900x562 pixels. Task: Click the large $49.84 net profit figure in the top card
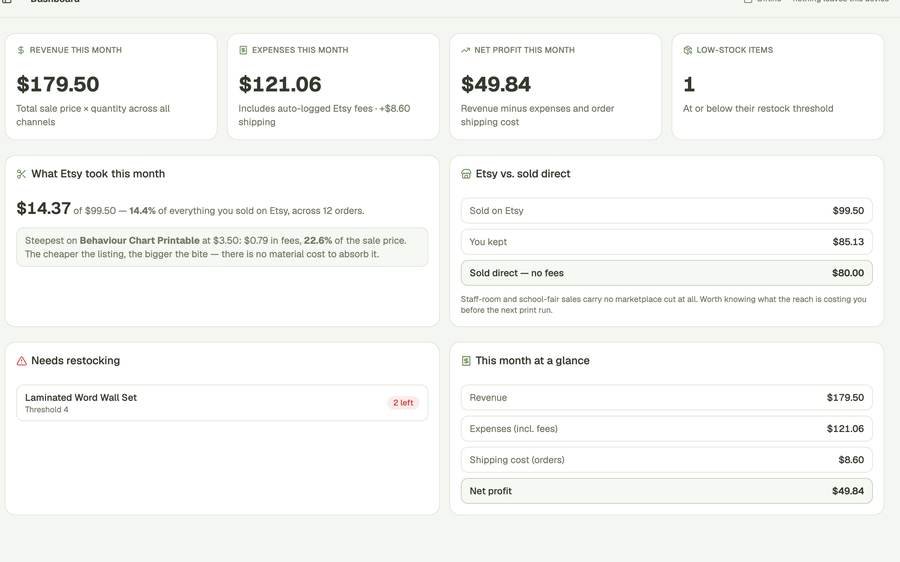point(496,84)
